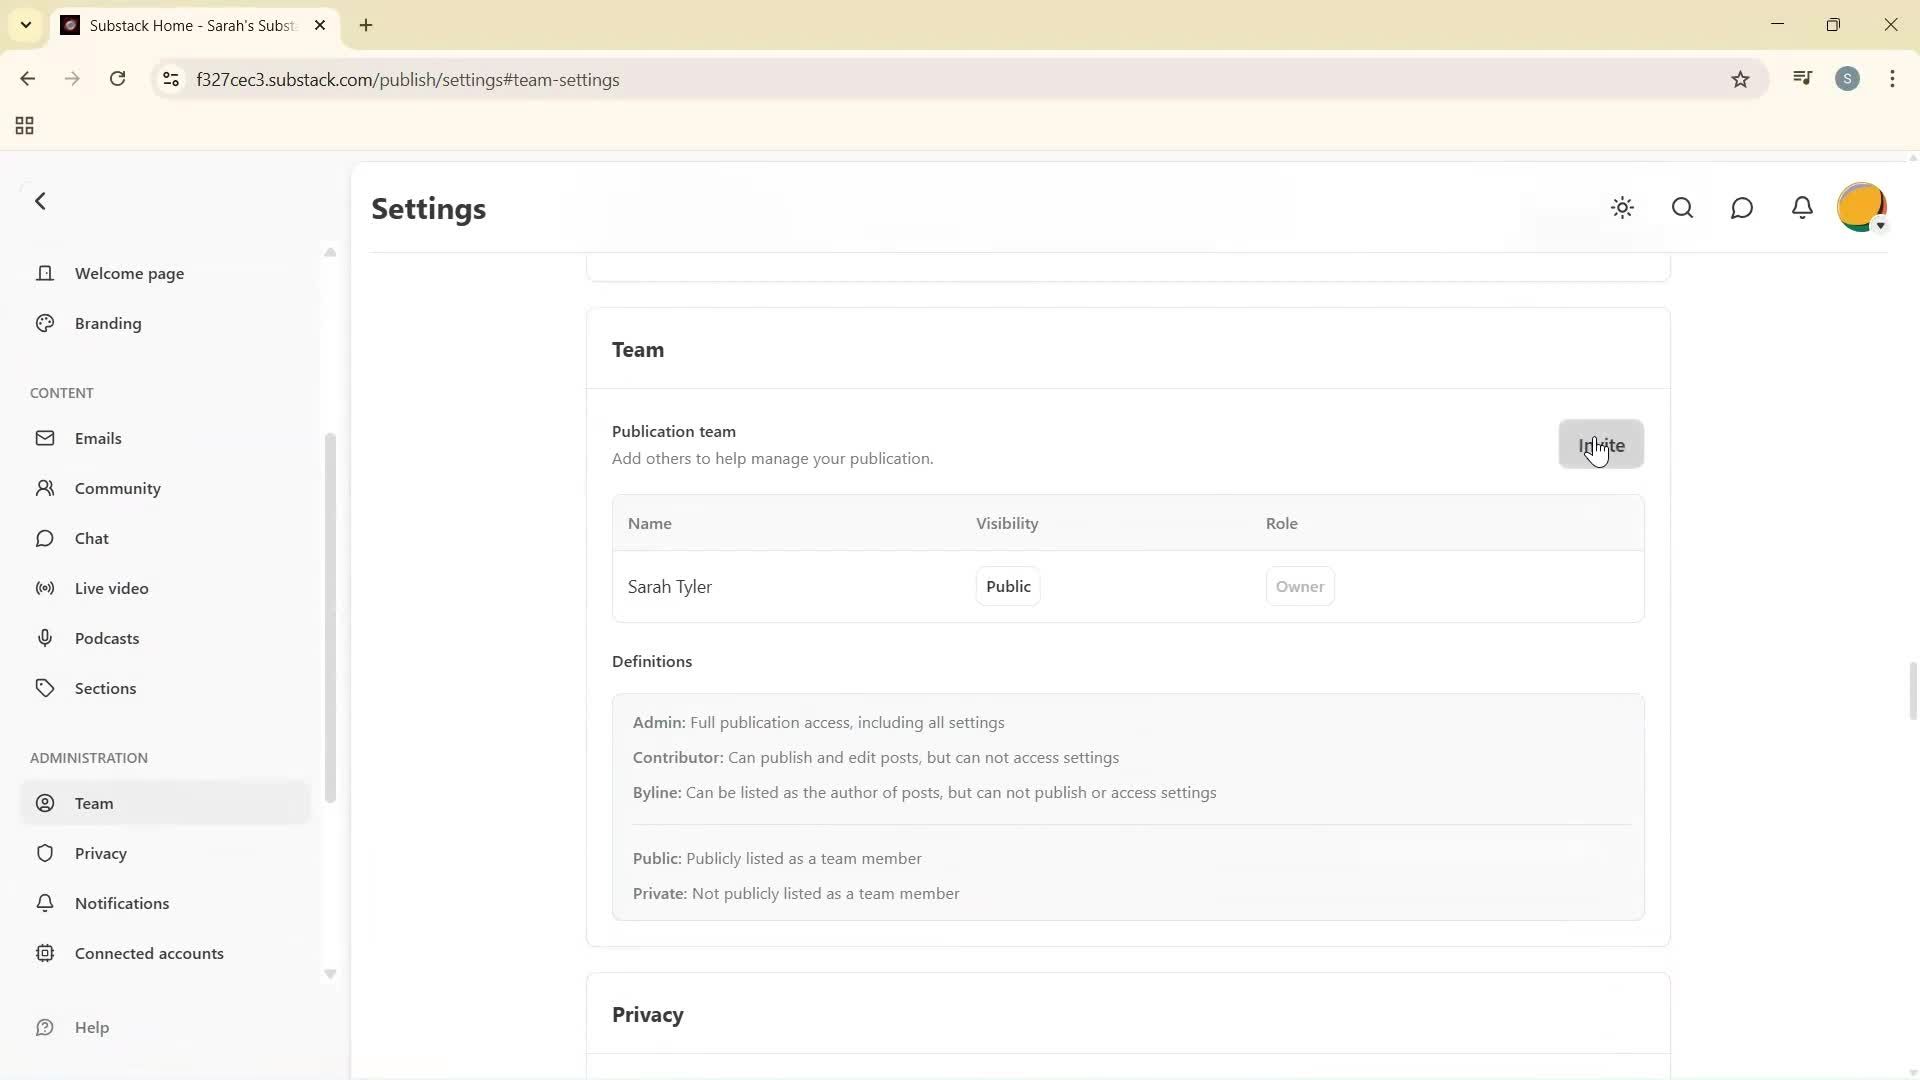The image size is (1920, 1080).
Task: Open the Help link at sidebar bottom
Action: tap(91, 1027)
